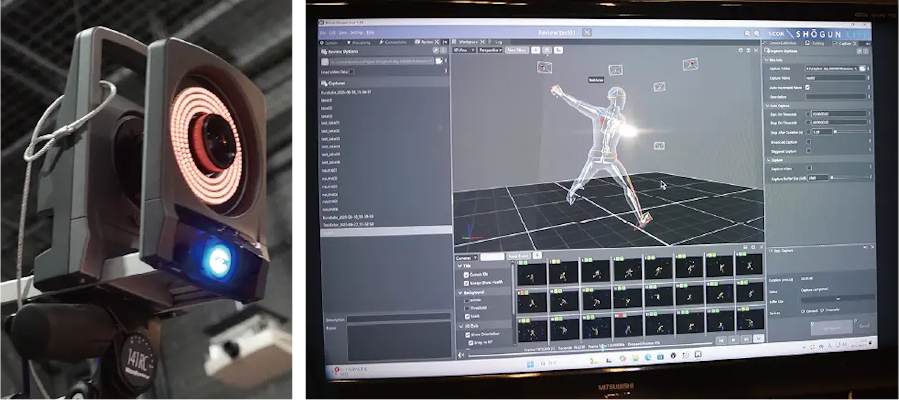The width and height of the screenshot is (899, 400).
Task: Select the test_take01 capture in the list
Action: pos(331,123)
